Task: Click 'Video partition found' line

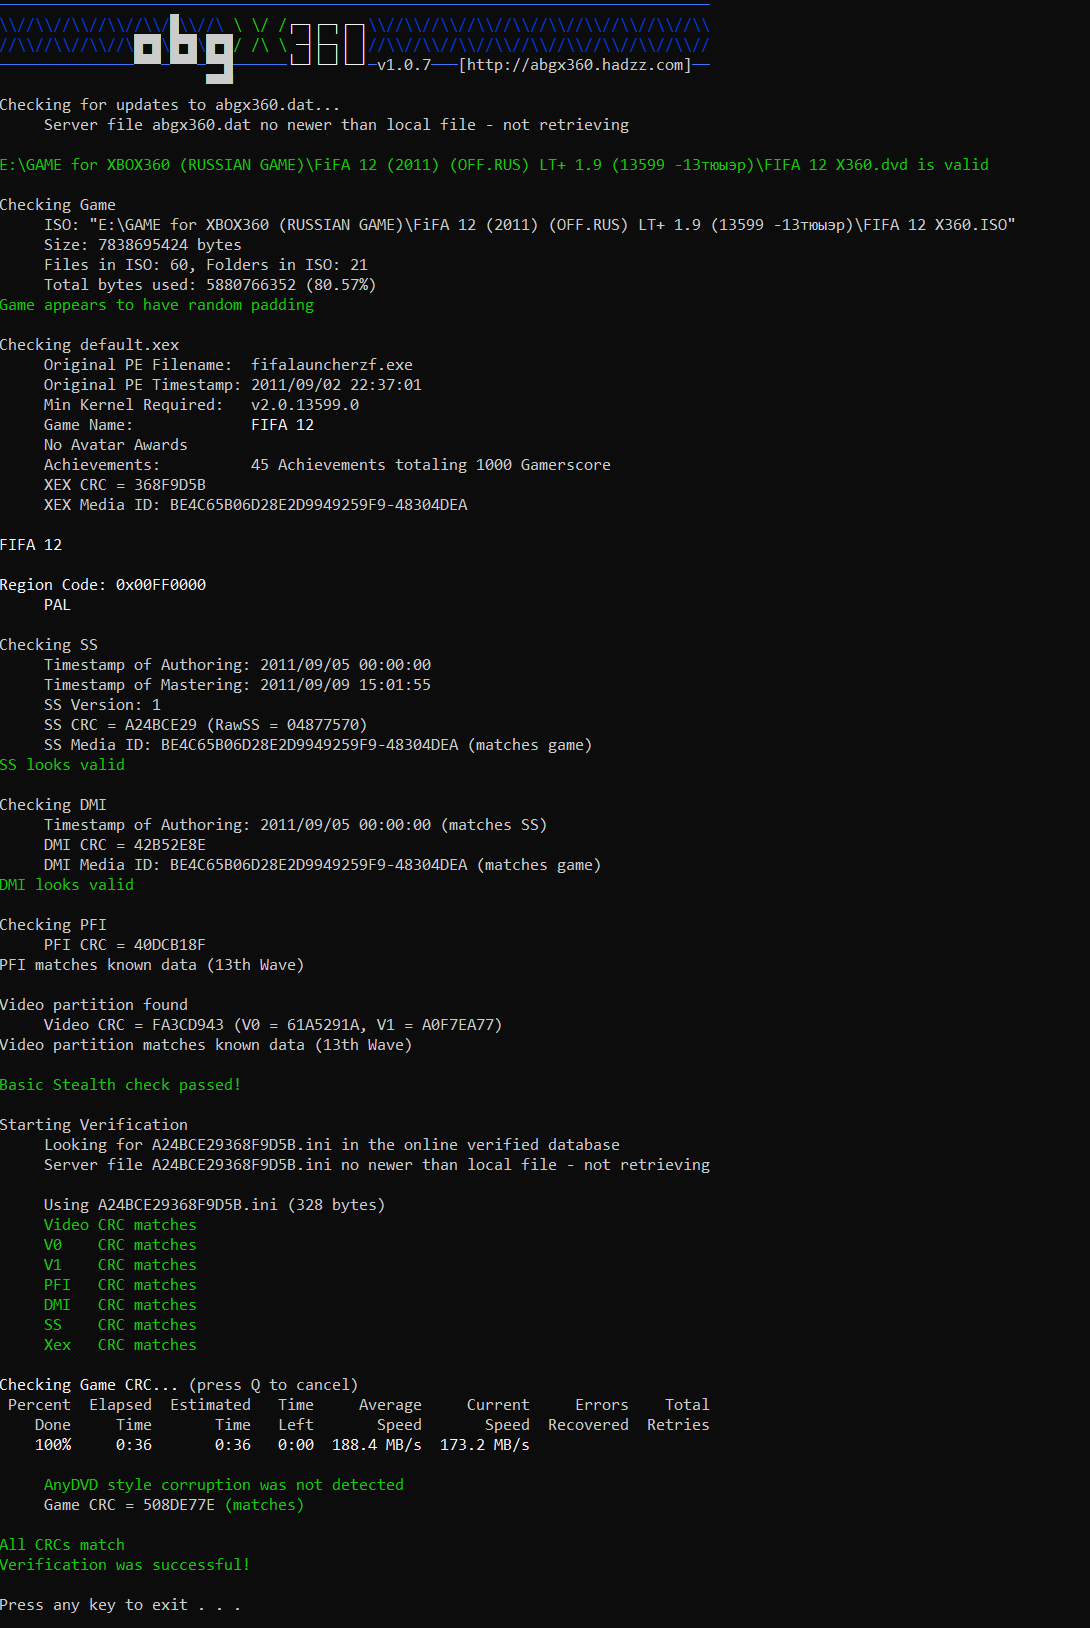Action: coord(94,1005)
